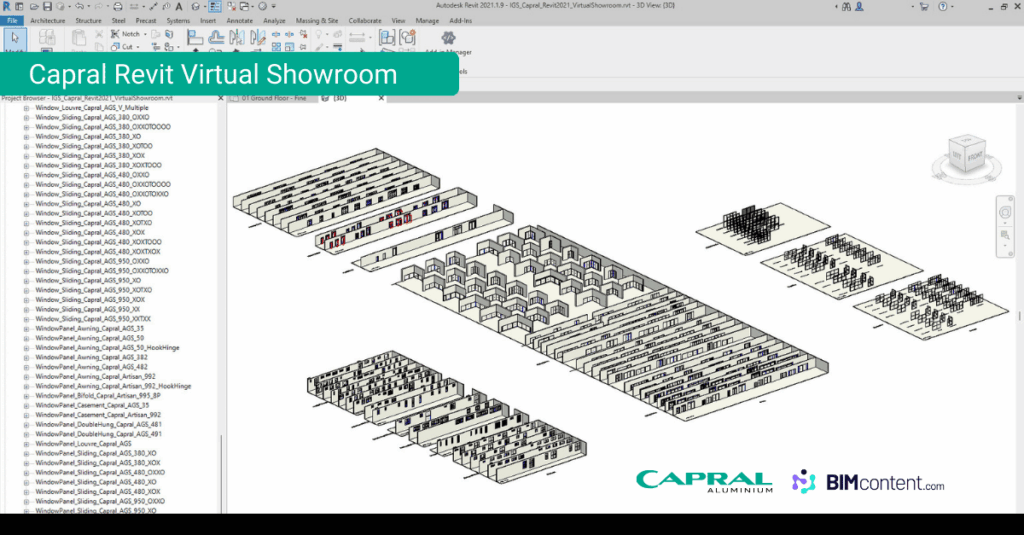The width and height of the screenshot is (1024, 535).
Task: Click the Save disk icon
Action: coord(48,7)
